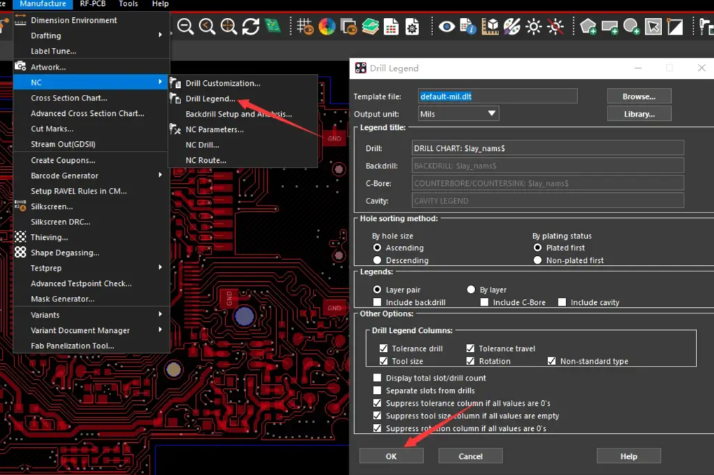714x475 pixels.
Task: Click the NC Parameters icon in submenu
Action: point(177,129)
